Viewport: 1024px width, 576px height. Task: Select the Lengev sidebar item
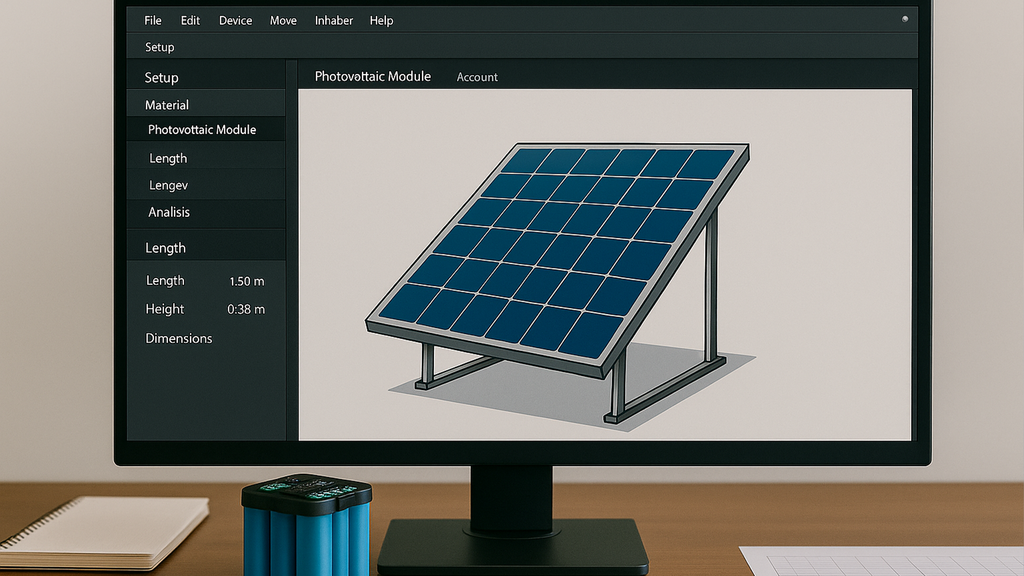[x=168, y=185]
